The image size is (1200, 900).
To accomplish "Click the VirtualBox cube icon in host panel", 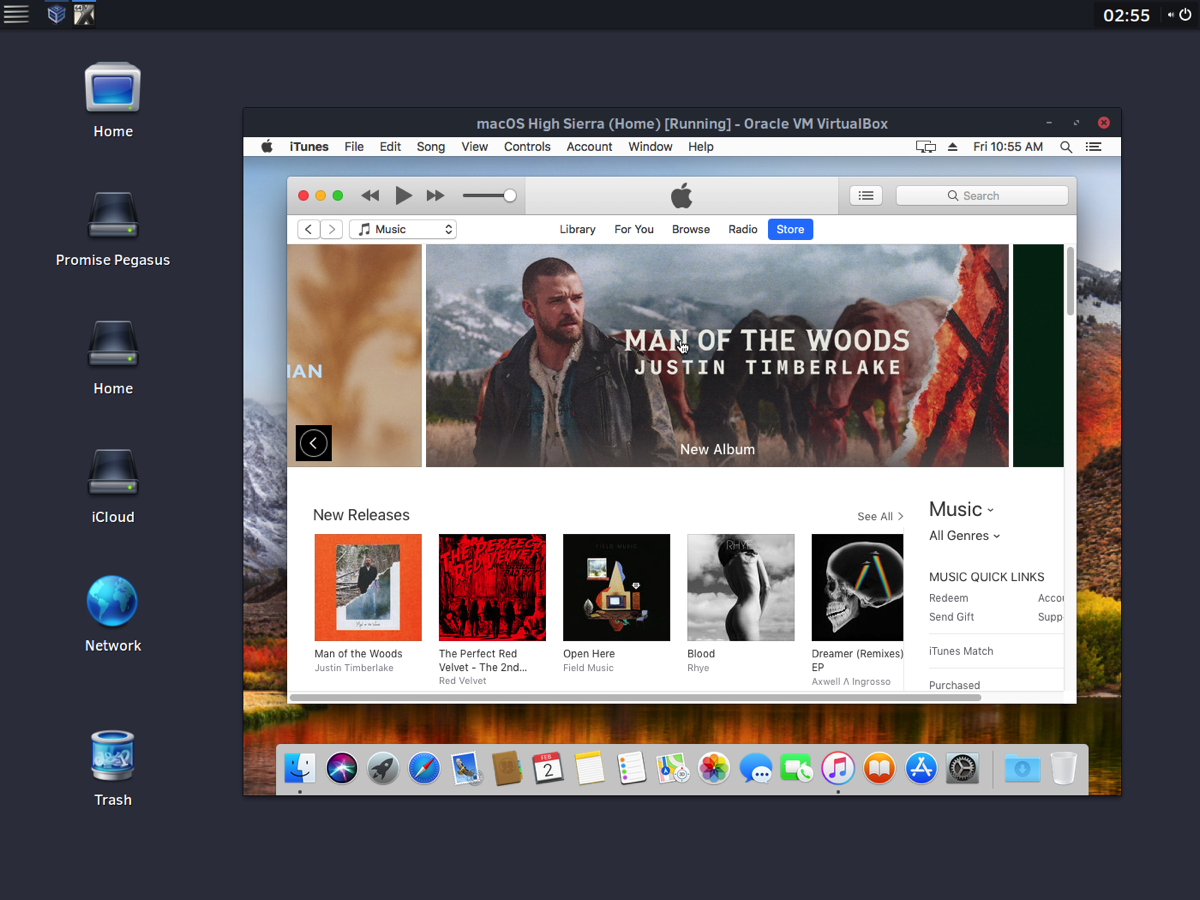I will [x=57, y=14].
